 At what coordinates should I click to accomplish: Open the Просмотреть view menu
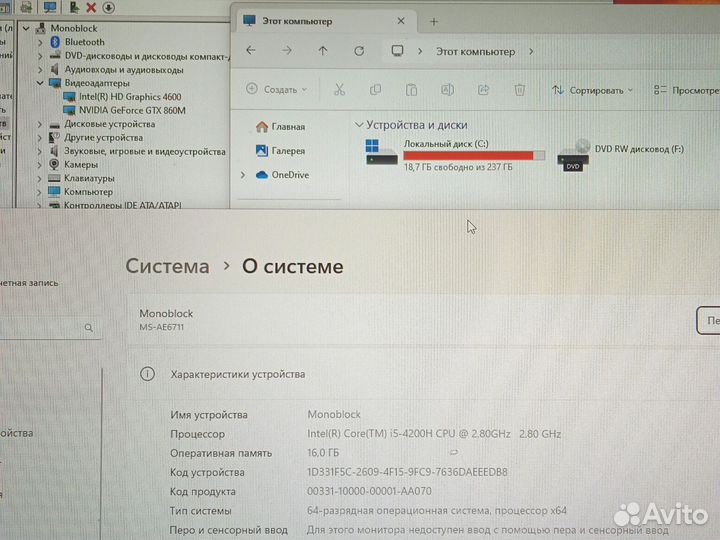[x=686, y=90]
